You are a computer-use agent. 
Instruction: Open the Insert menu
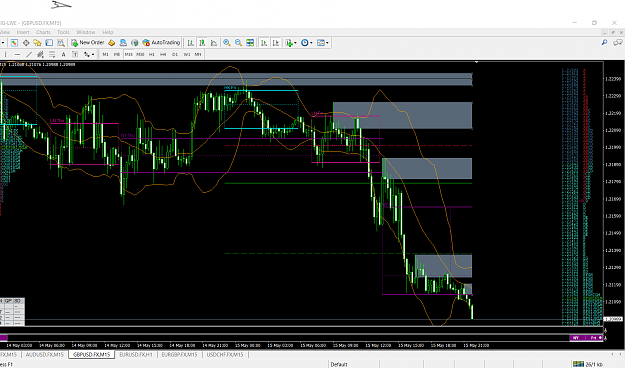(23, 32)
